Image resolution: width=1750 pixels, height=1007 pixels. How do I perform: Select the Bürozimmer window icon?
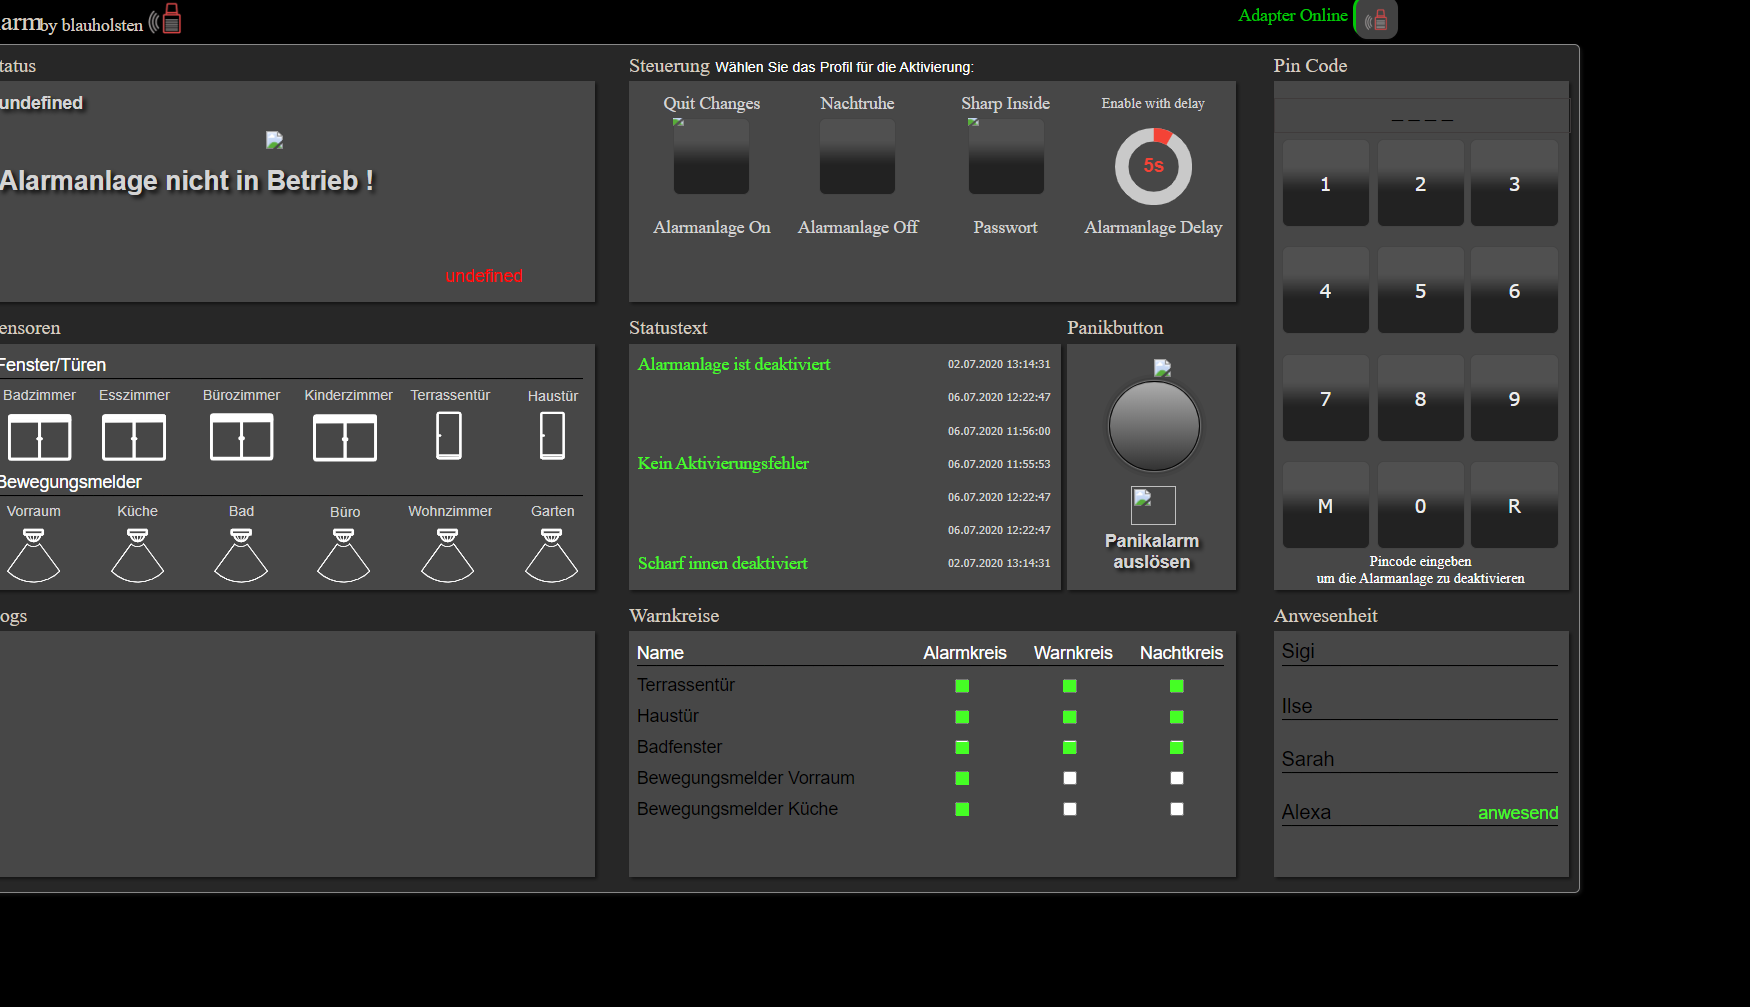coord(241,437)
